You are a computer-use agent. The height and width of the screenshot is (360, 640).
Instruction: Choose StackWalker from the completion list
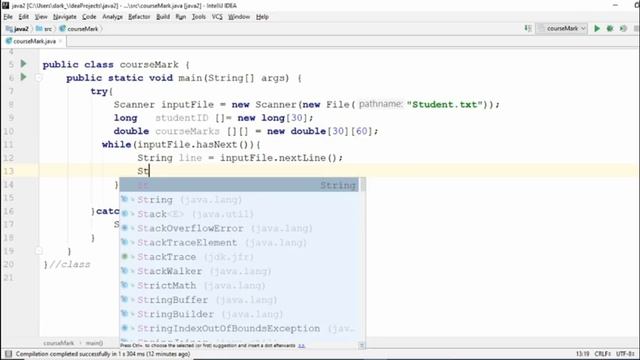(x=239, y=271)
